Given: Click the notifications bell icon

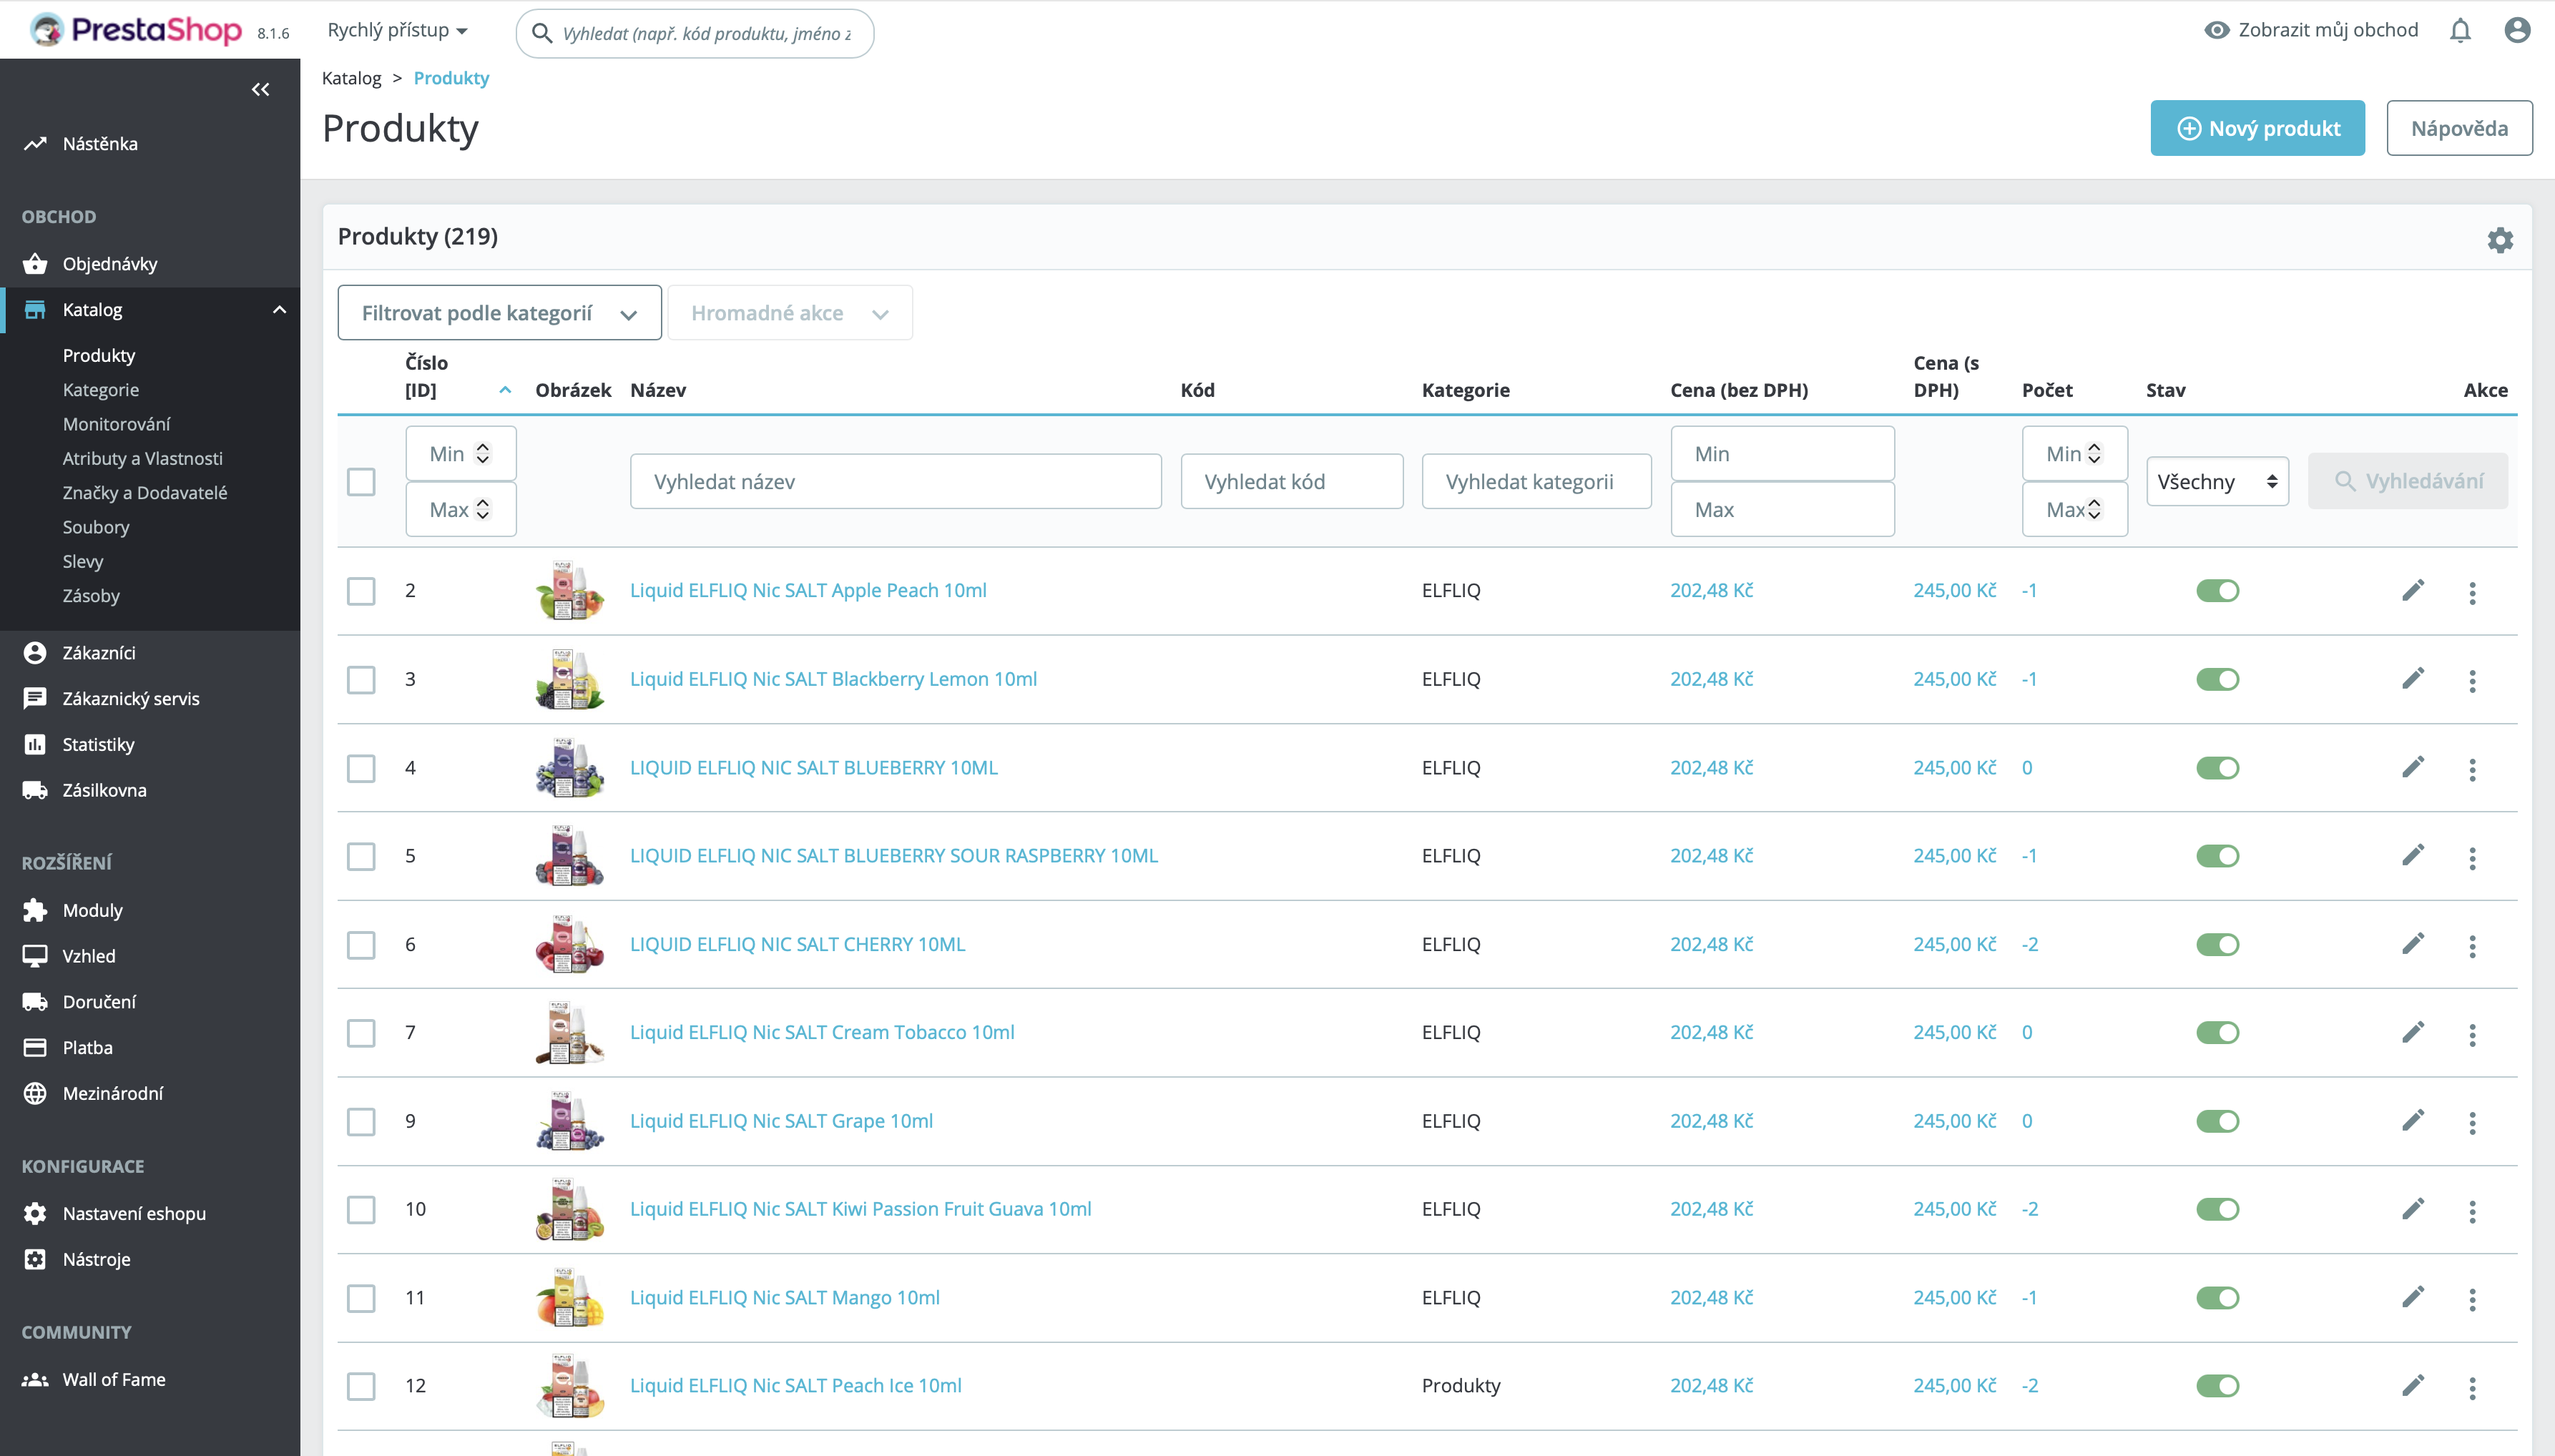Looking at the screenshot, I should [2460, 31].
